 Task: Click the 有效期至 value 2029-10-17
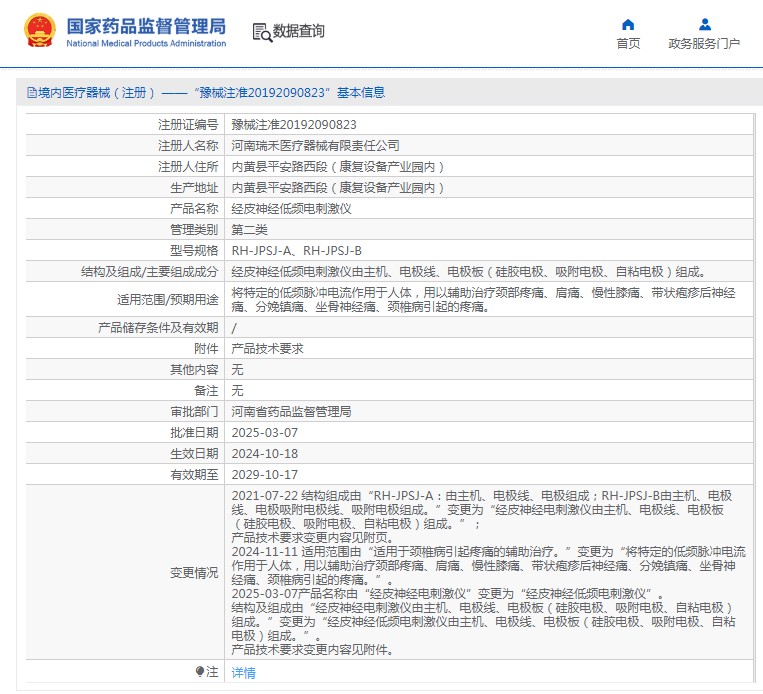264,474
